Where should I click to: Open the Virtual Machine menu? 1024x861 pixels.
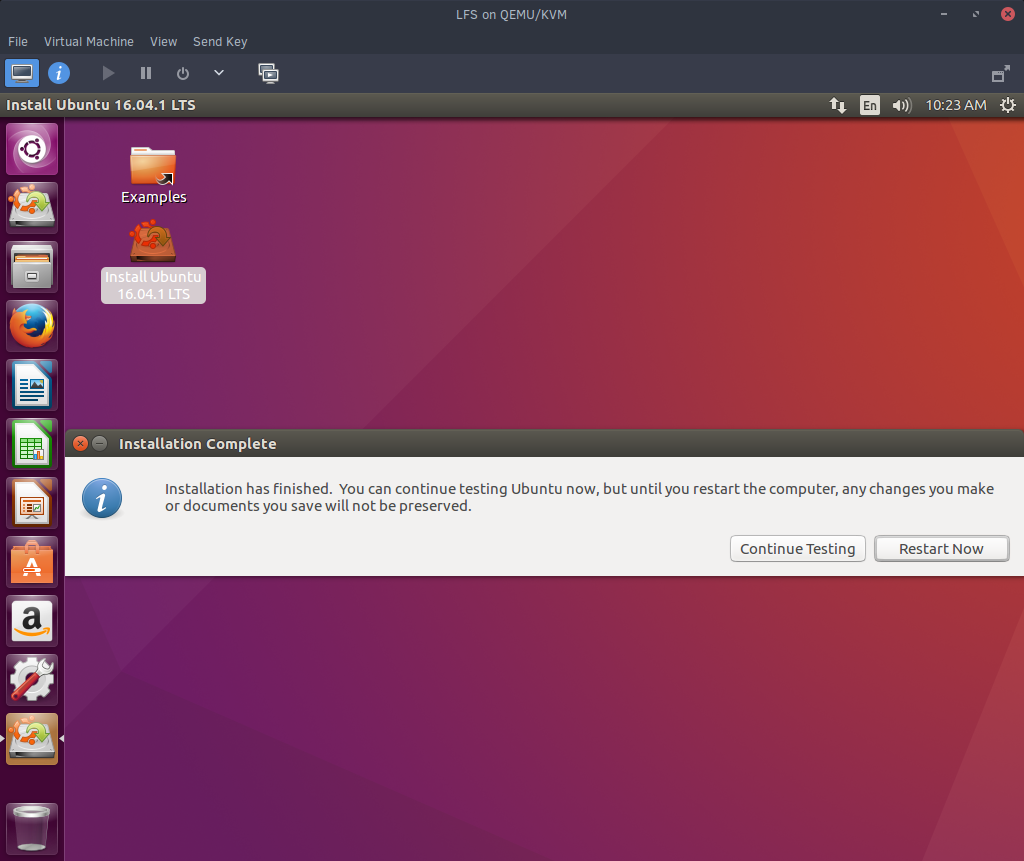pos(88,42)
